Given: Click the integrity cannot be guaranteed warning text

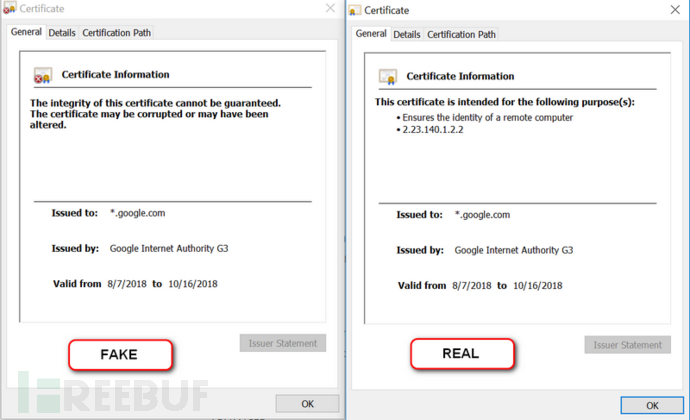Looking at the screenshot, I should (155, 114).
